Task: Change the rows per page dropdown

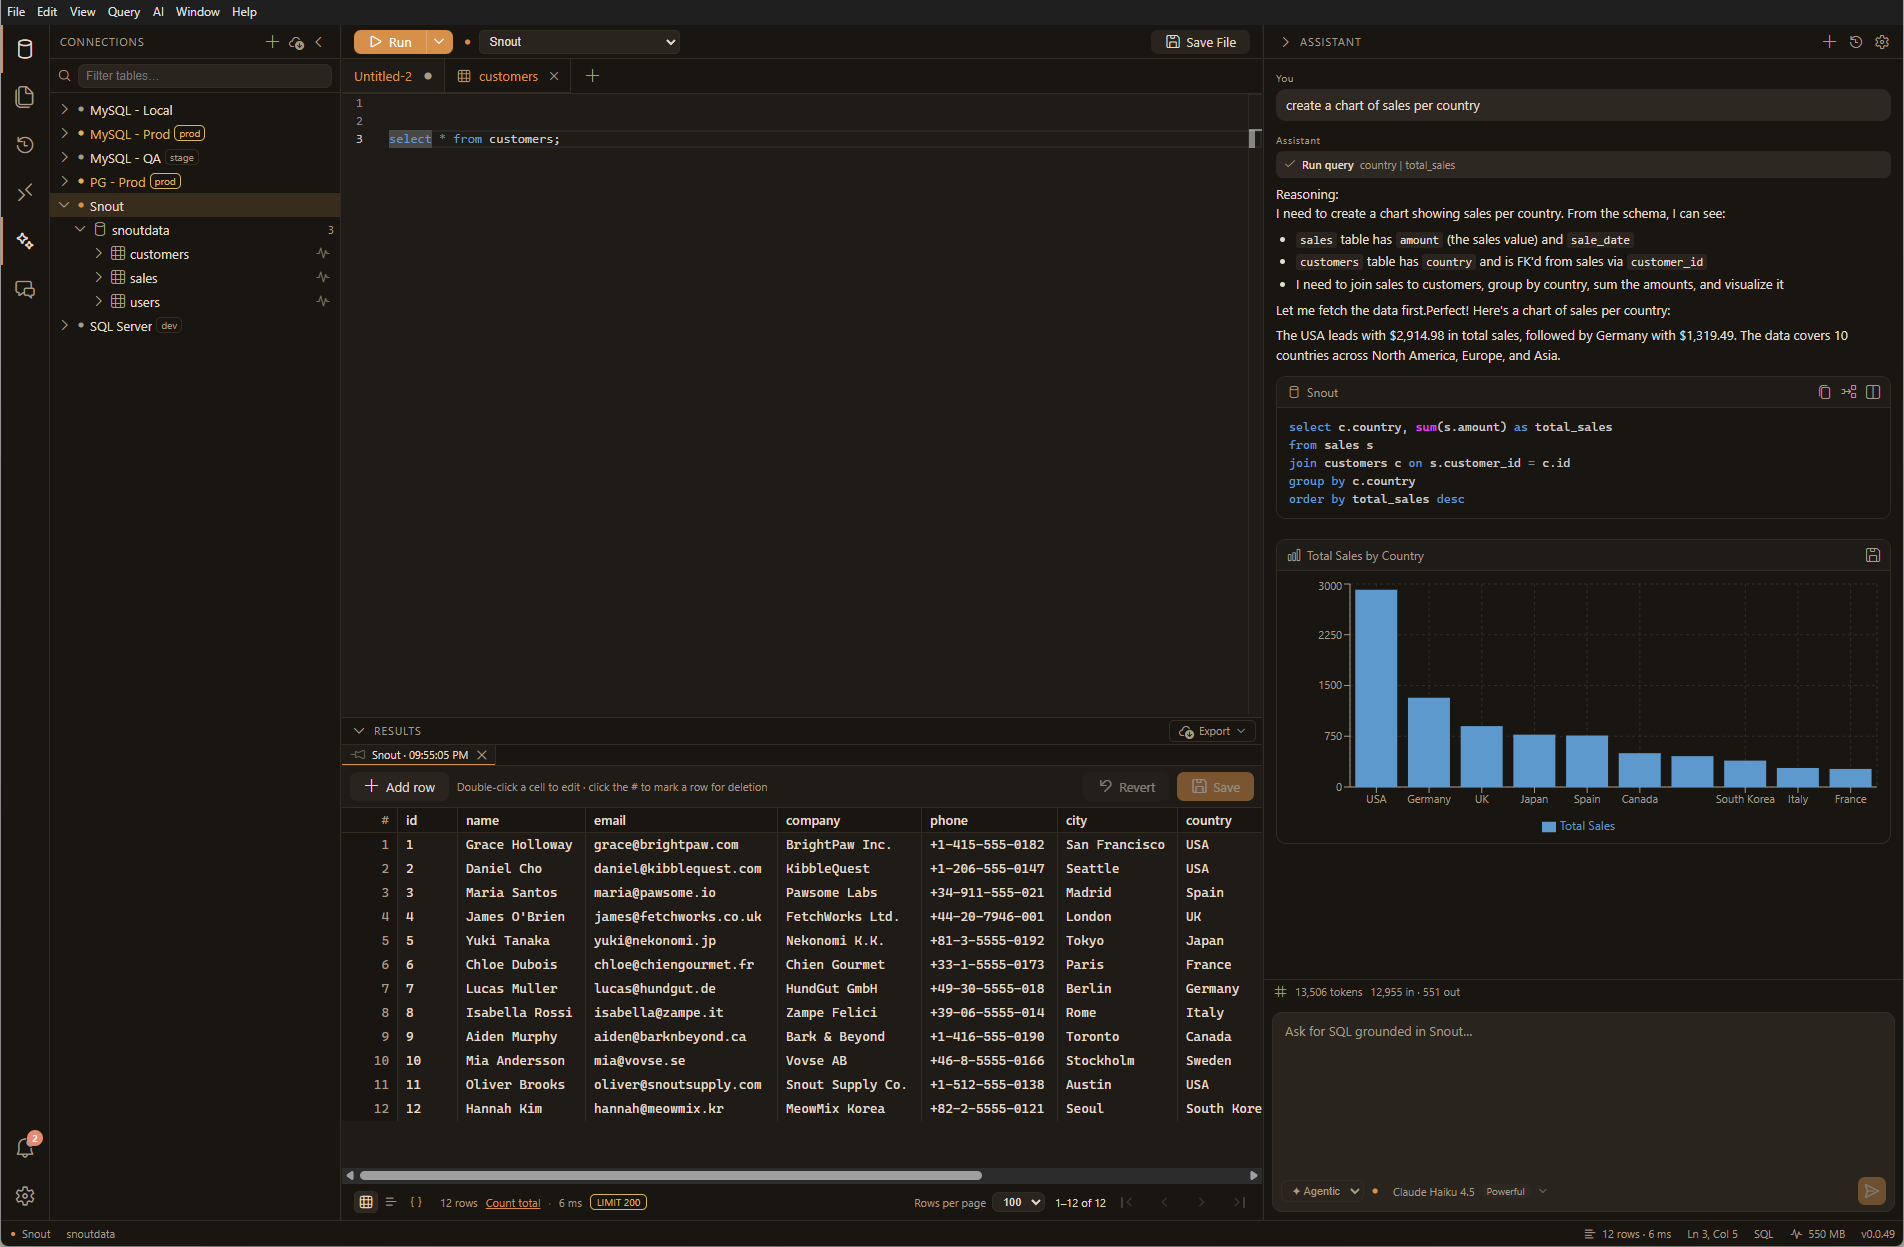Action: [1018, 1202]
